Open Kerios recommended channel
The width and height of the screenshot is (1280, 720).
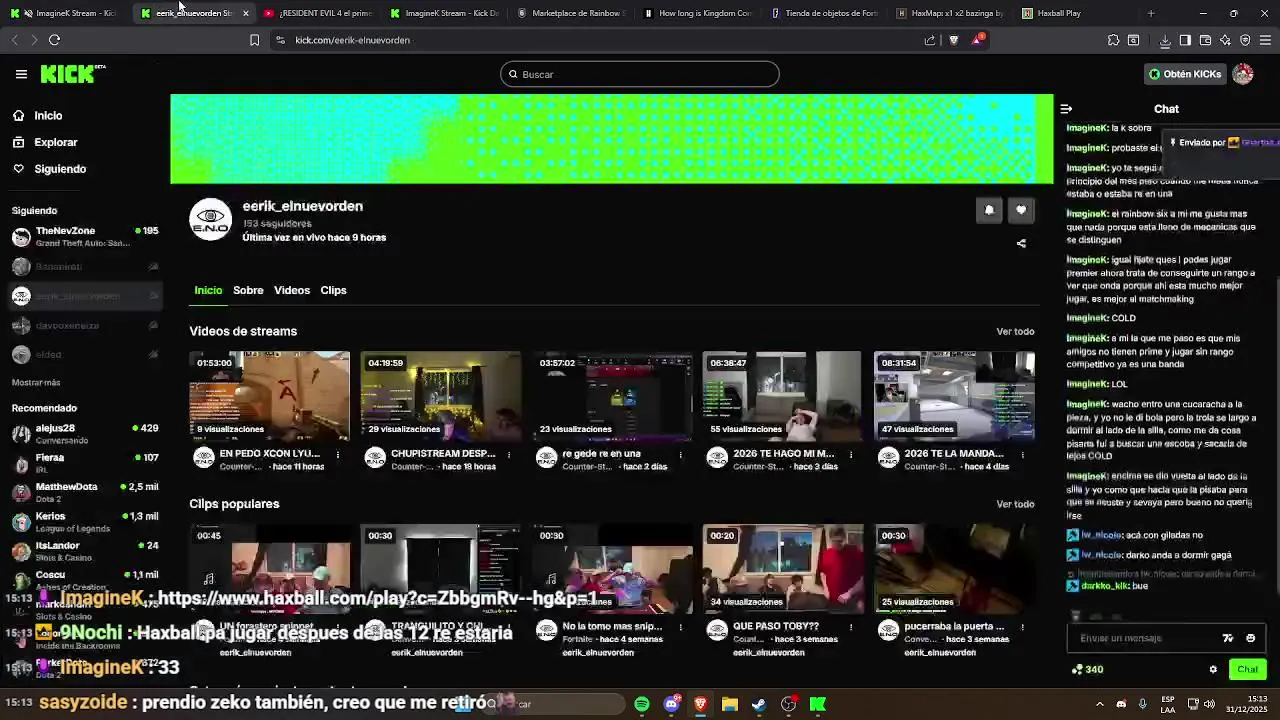85,522
